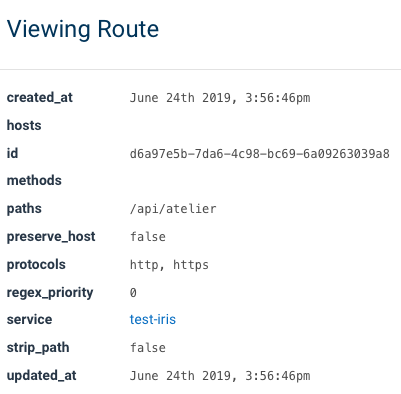Screen dimensions: 401x394
Task: Click the Viewing Route heading
Action: pos(83,29)
